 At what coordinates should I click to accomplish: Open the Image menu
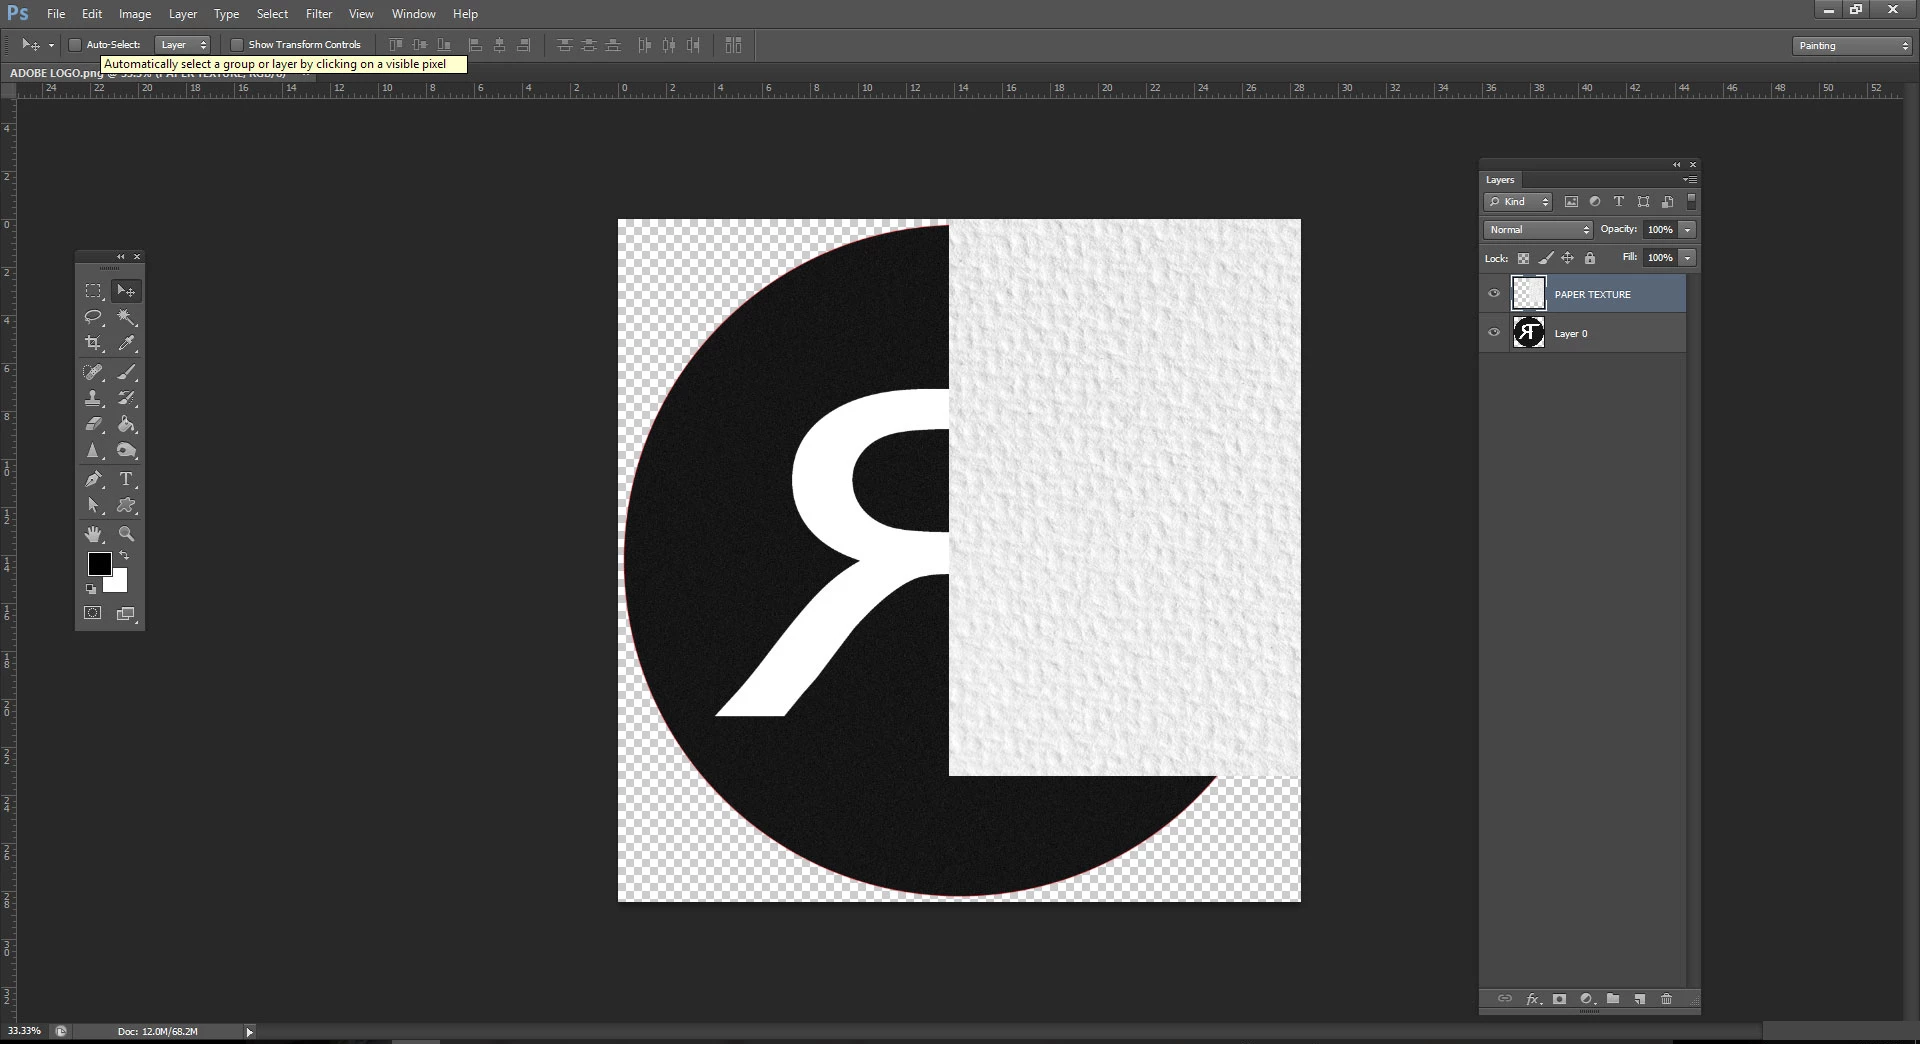(135, 14)
